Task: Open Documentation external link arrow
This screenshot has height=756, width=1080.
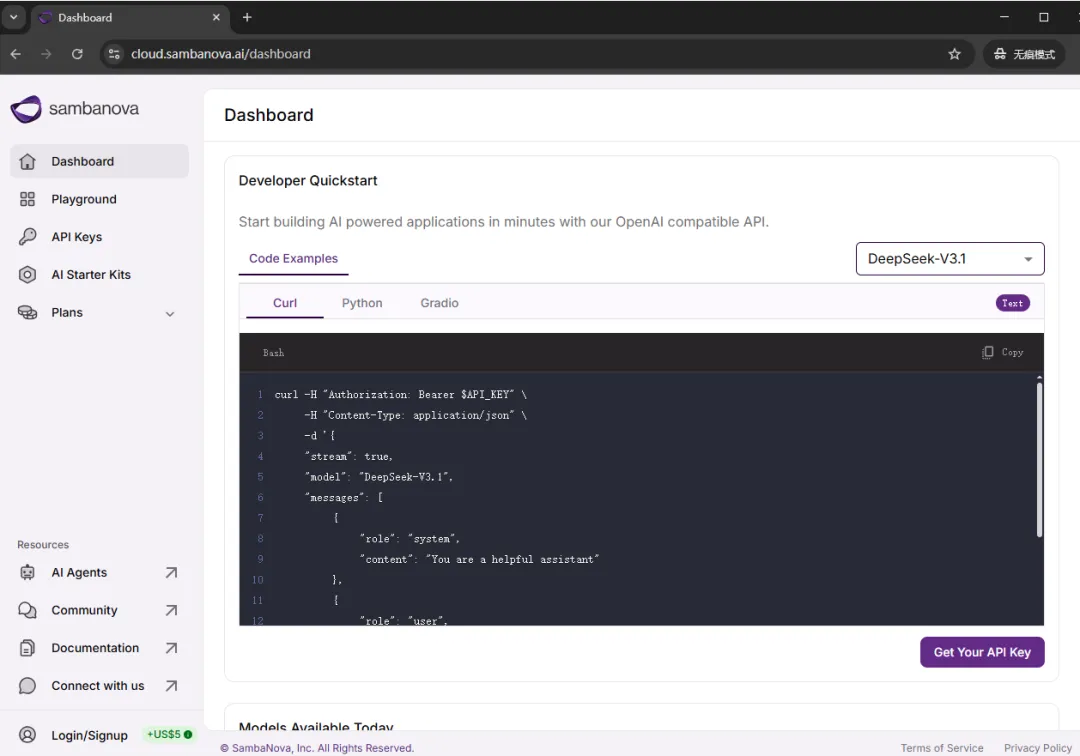Action: click(172, 648)
